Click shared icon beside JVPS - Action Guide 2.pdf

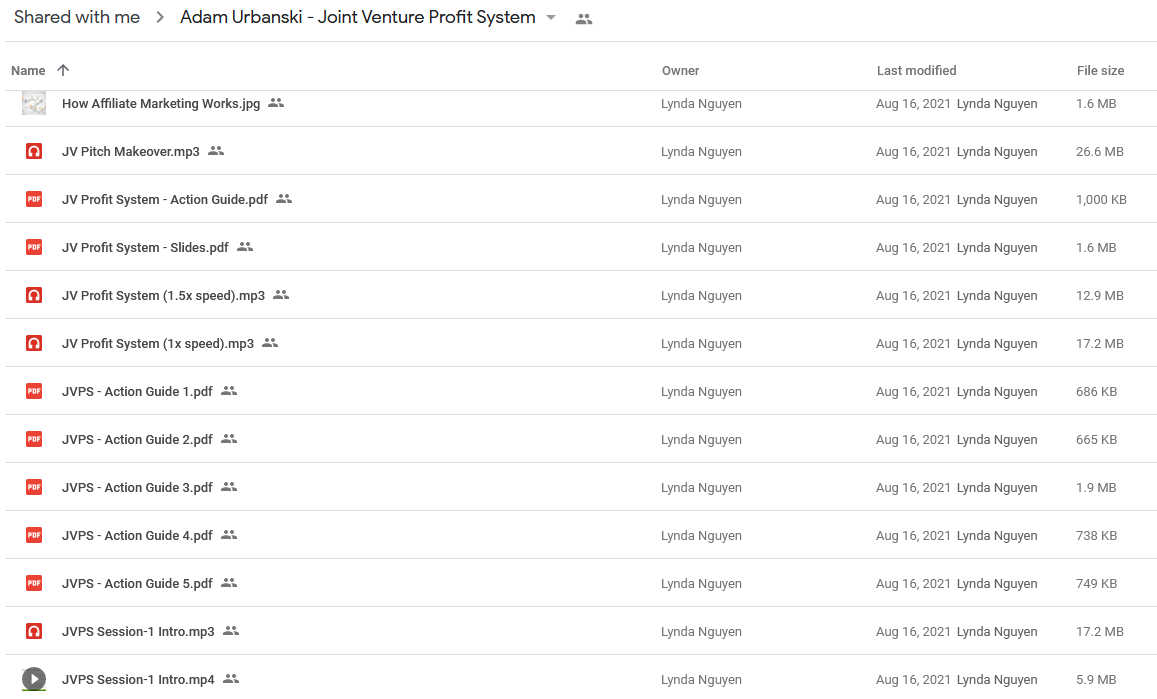click(x=229, y=438)
